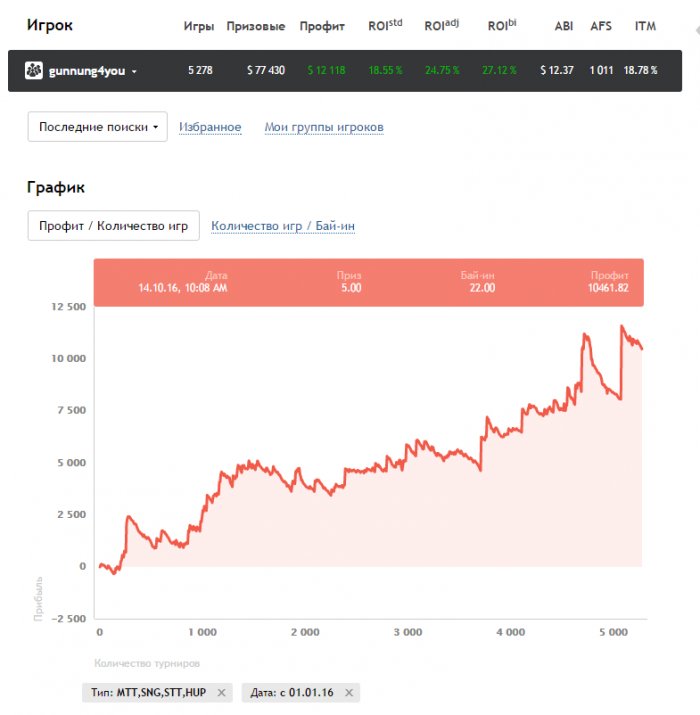This screenshot has height=715, width=700.
Task: Open the "Избранное" link
Action: (x=210, y=127)
